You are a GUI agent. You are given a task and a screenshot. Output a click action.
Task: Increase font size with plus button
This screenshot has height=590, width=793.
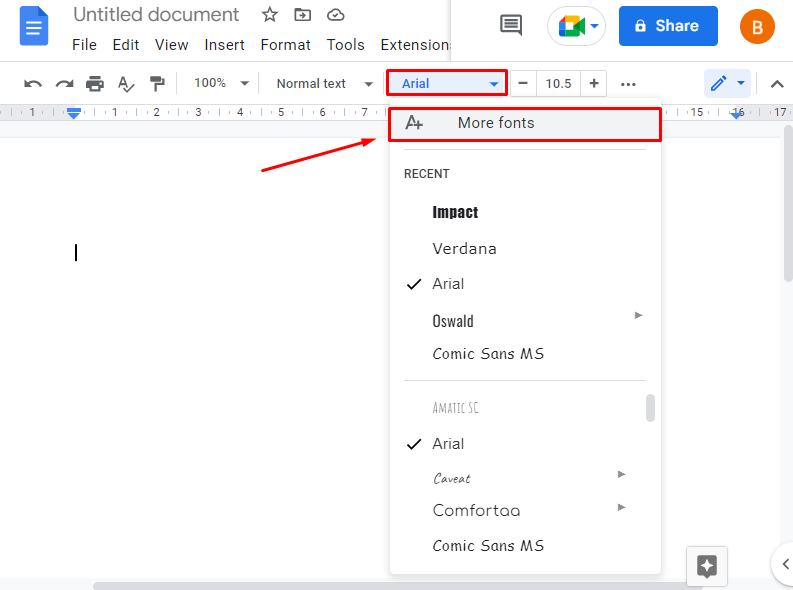tap(594, 84)
